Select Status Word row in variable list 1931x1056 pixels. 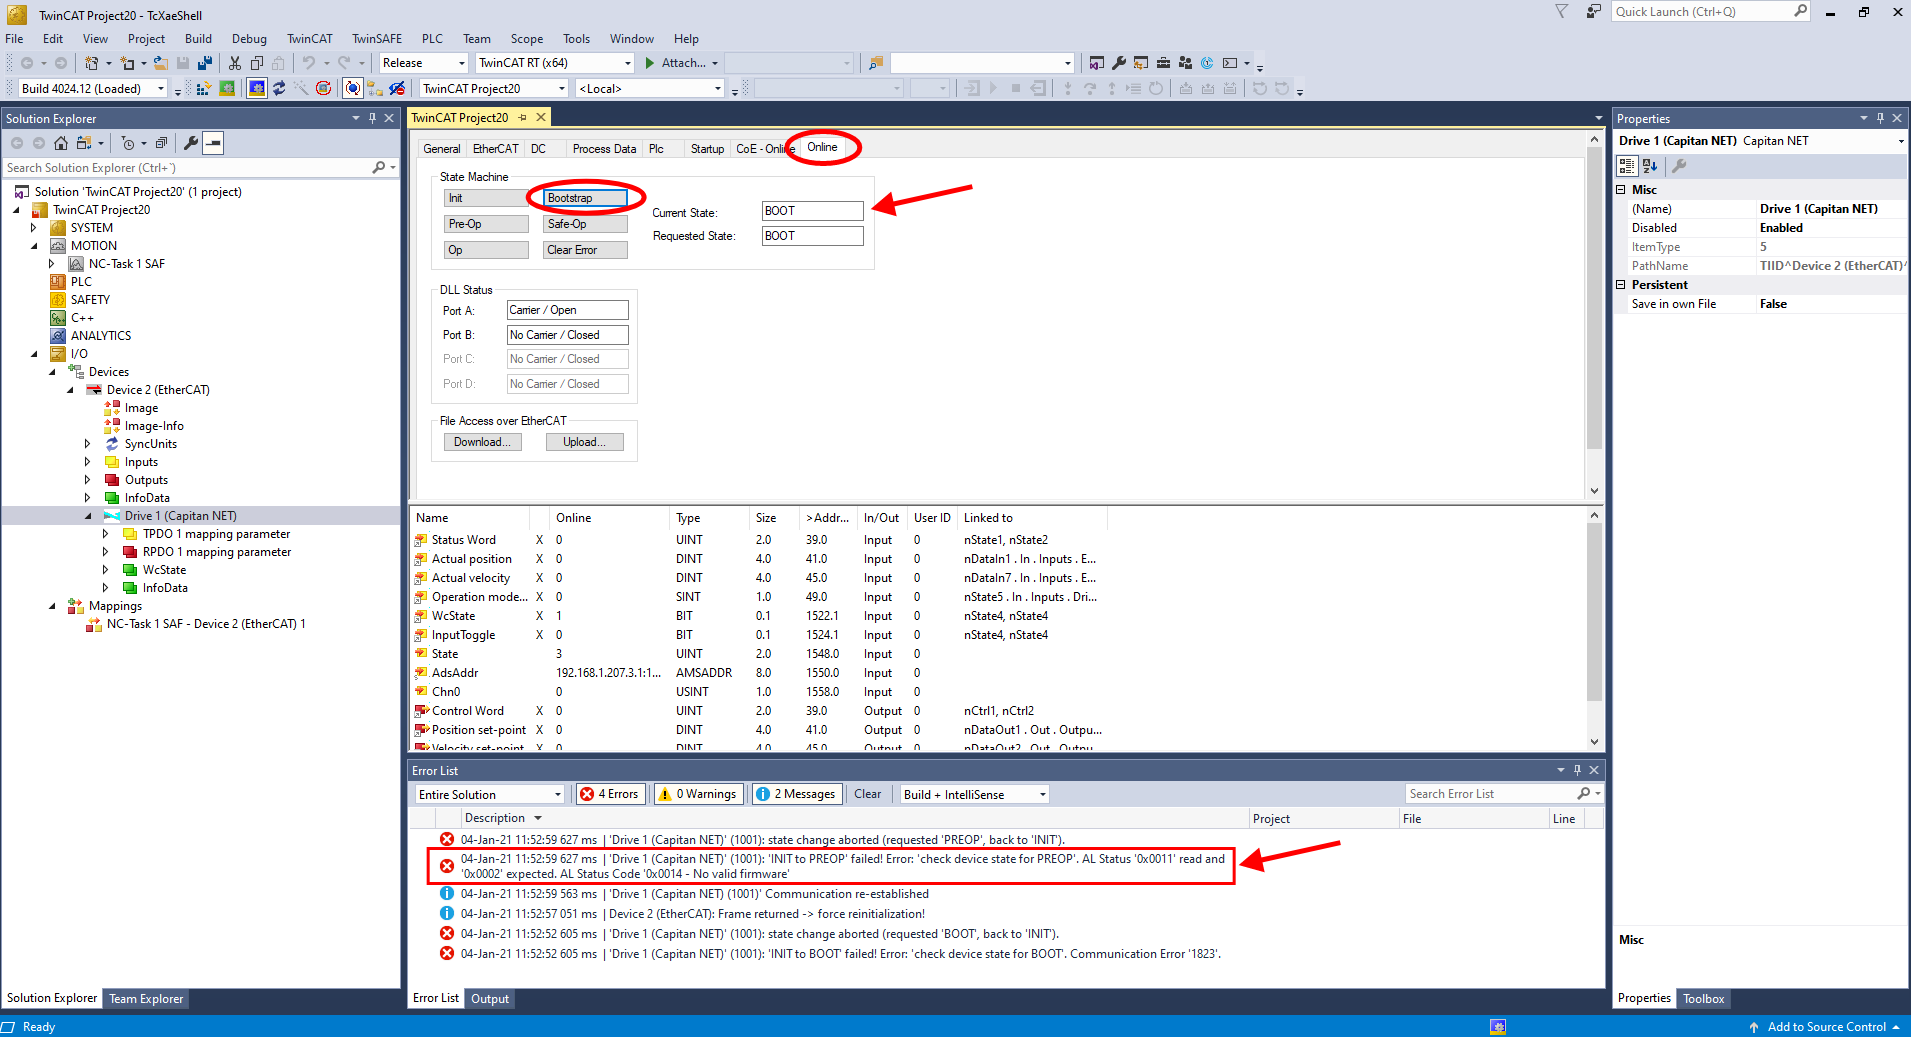(x=464, y=540)
